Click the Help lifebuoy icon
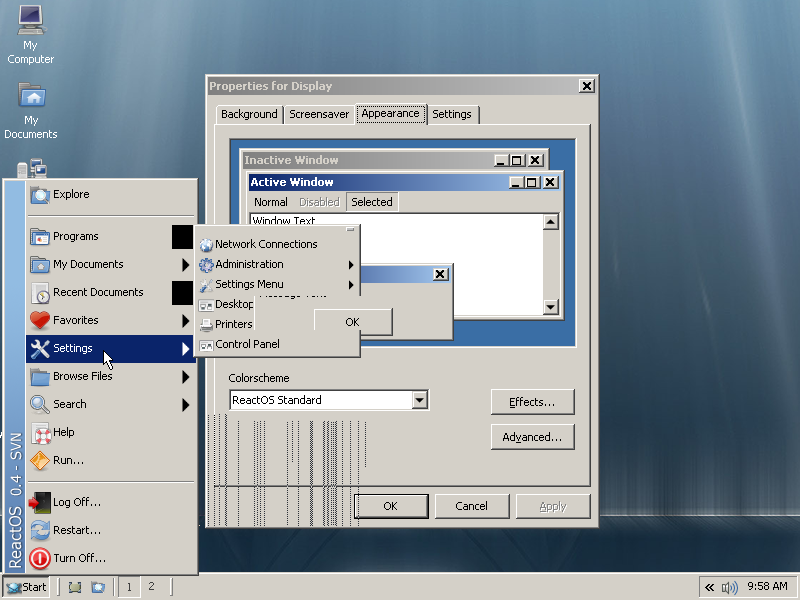Screen dimensions: 800x600 click(x=41, y=434)
